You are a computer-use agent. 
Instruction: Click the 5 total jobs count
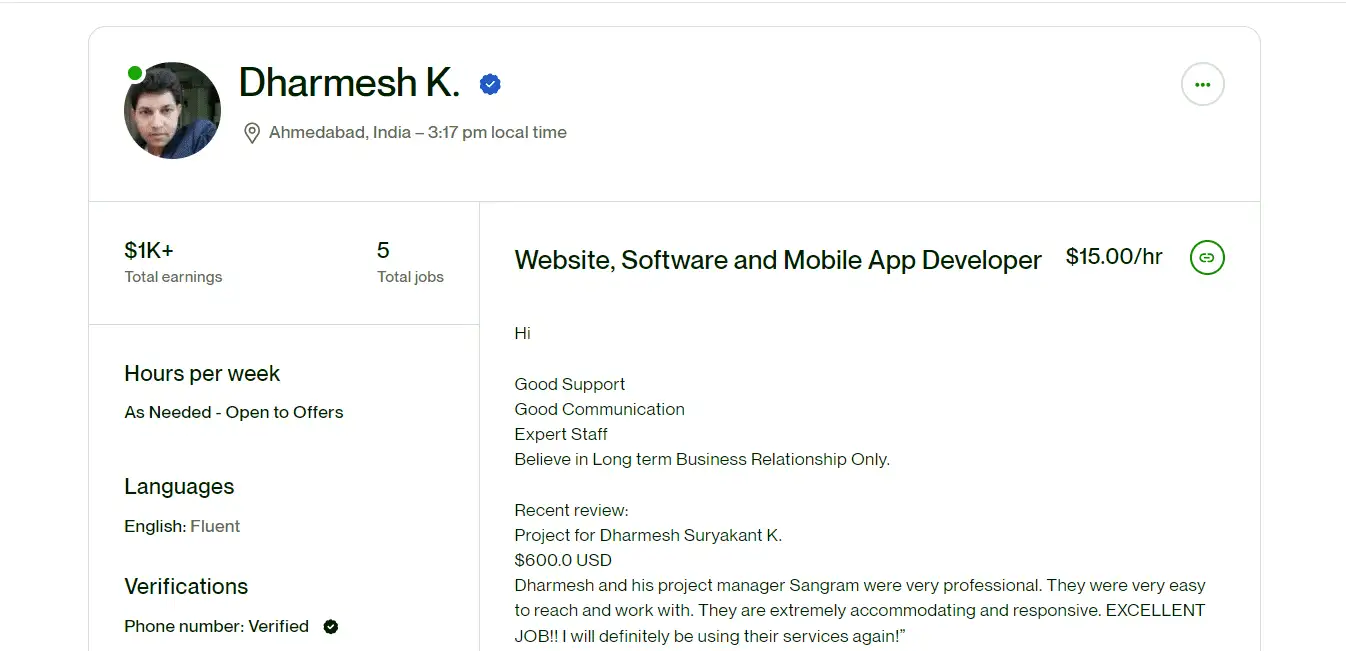click(x=383, y=250)
